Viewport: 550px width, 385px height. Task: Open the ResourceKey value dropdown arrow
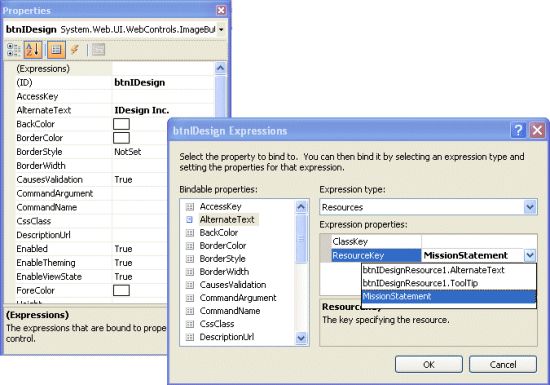coord(530,255)
